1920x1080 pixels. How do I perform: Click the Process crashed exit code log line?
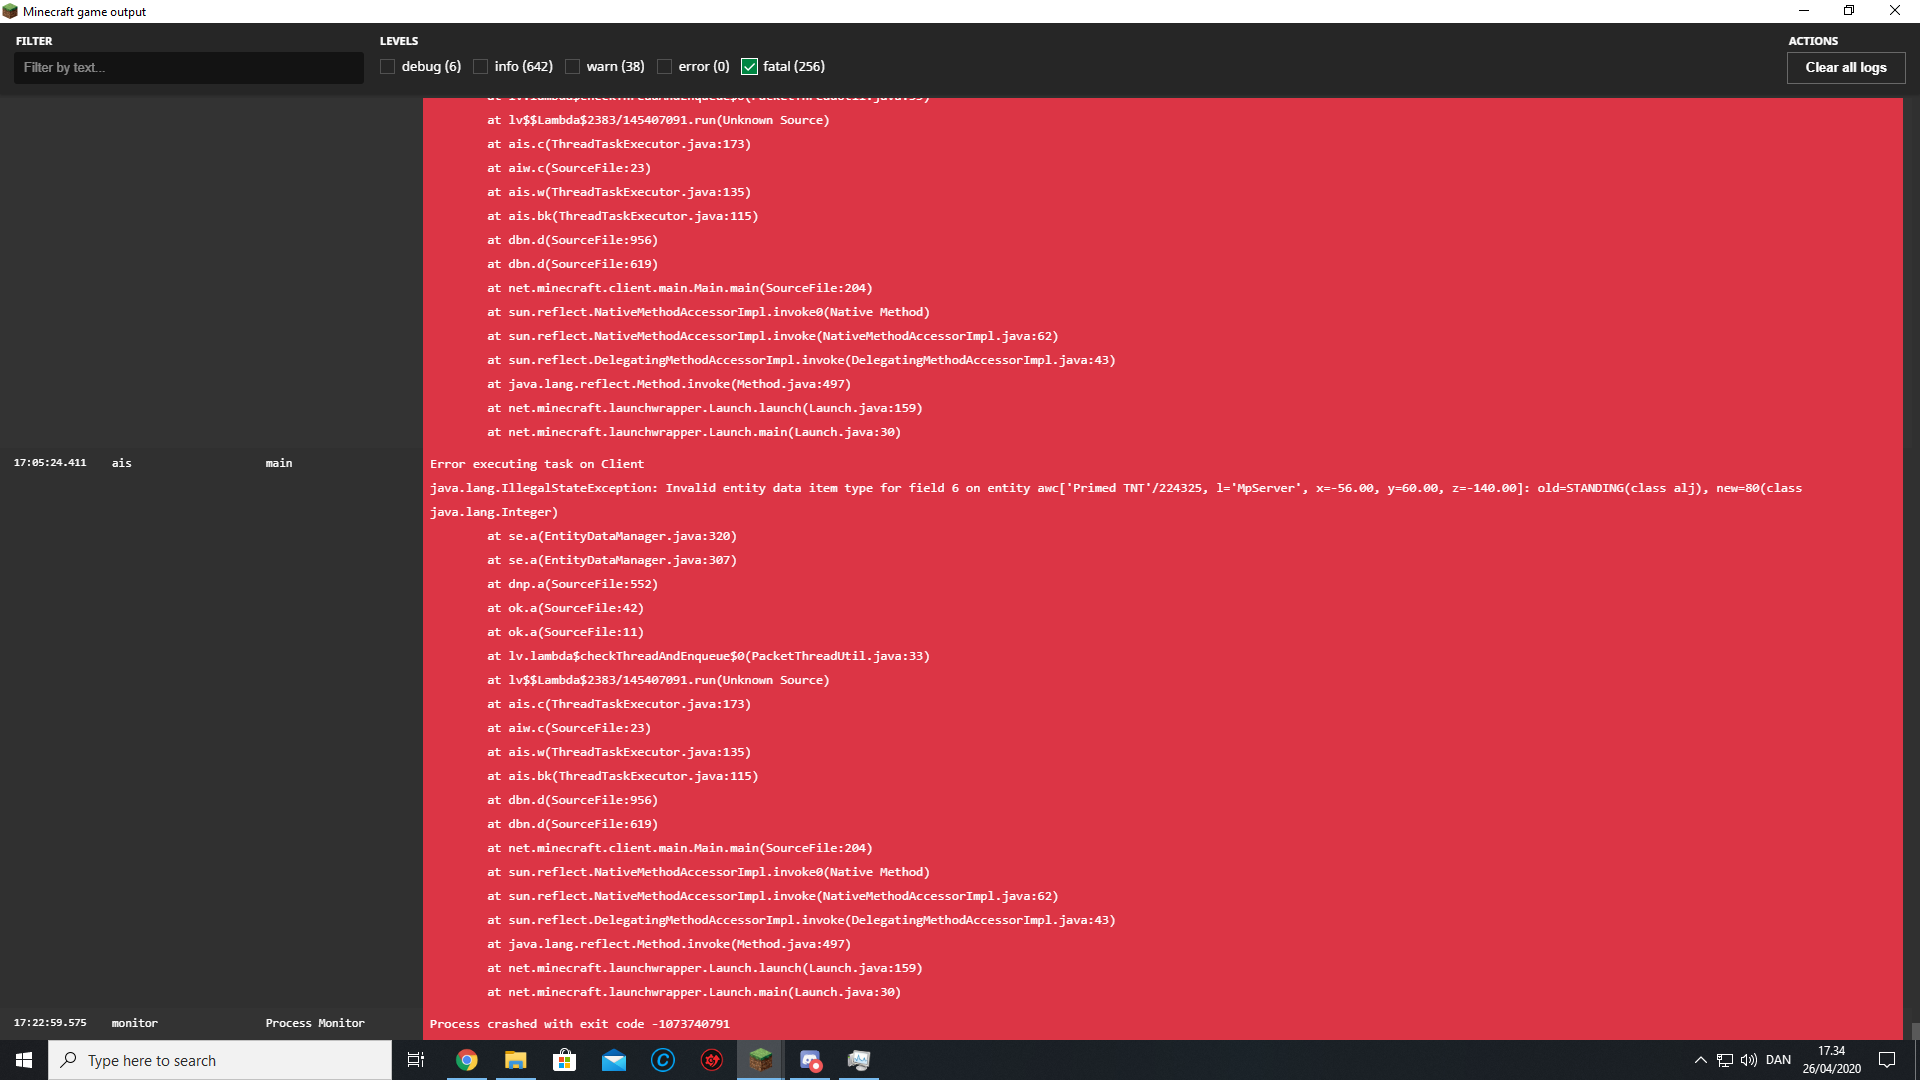point(580,1024)
